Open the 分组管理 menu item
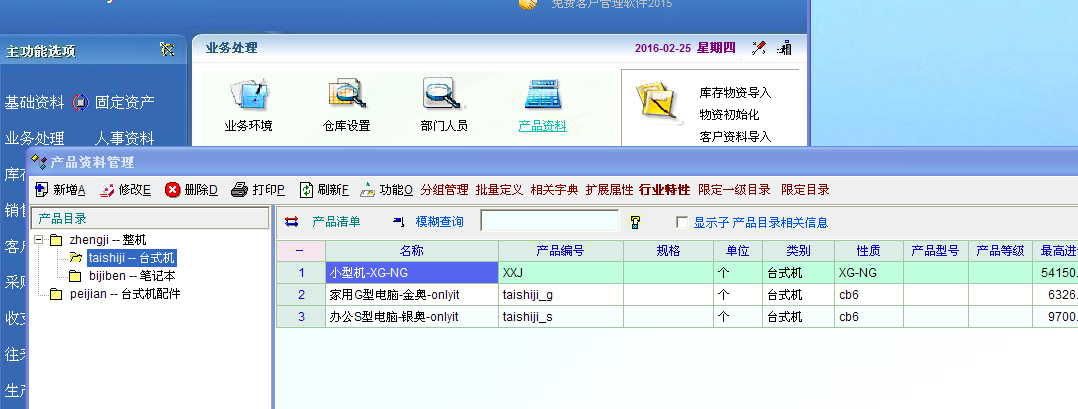 tap(444, 190)
